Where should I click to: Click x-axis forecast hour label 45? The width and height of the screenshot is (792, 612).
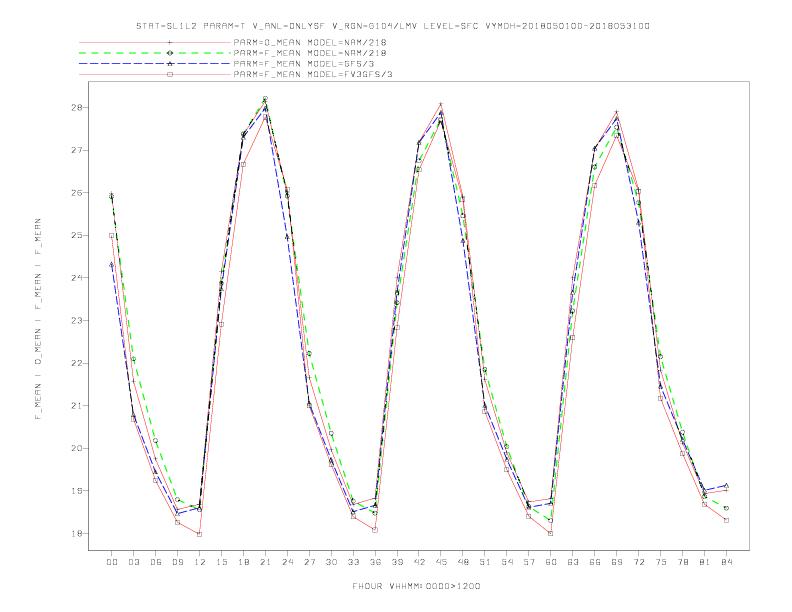tap(441, 562)
